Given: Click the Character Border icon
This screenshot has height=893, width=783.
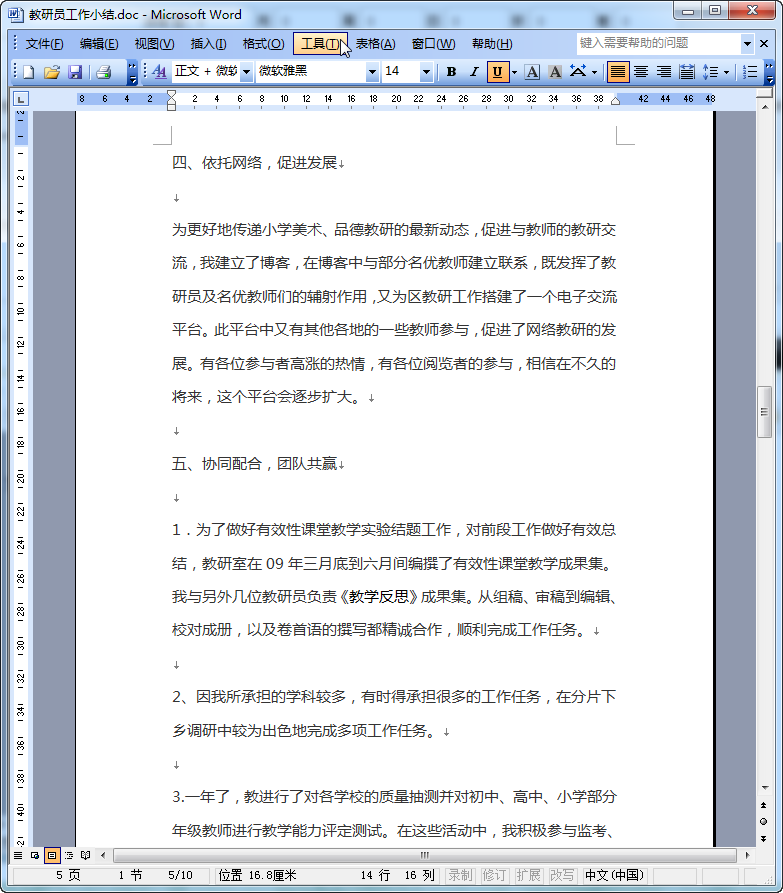Looking at the screenshot, I should [x=532, y=72].
